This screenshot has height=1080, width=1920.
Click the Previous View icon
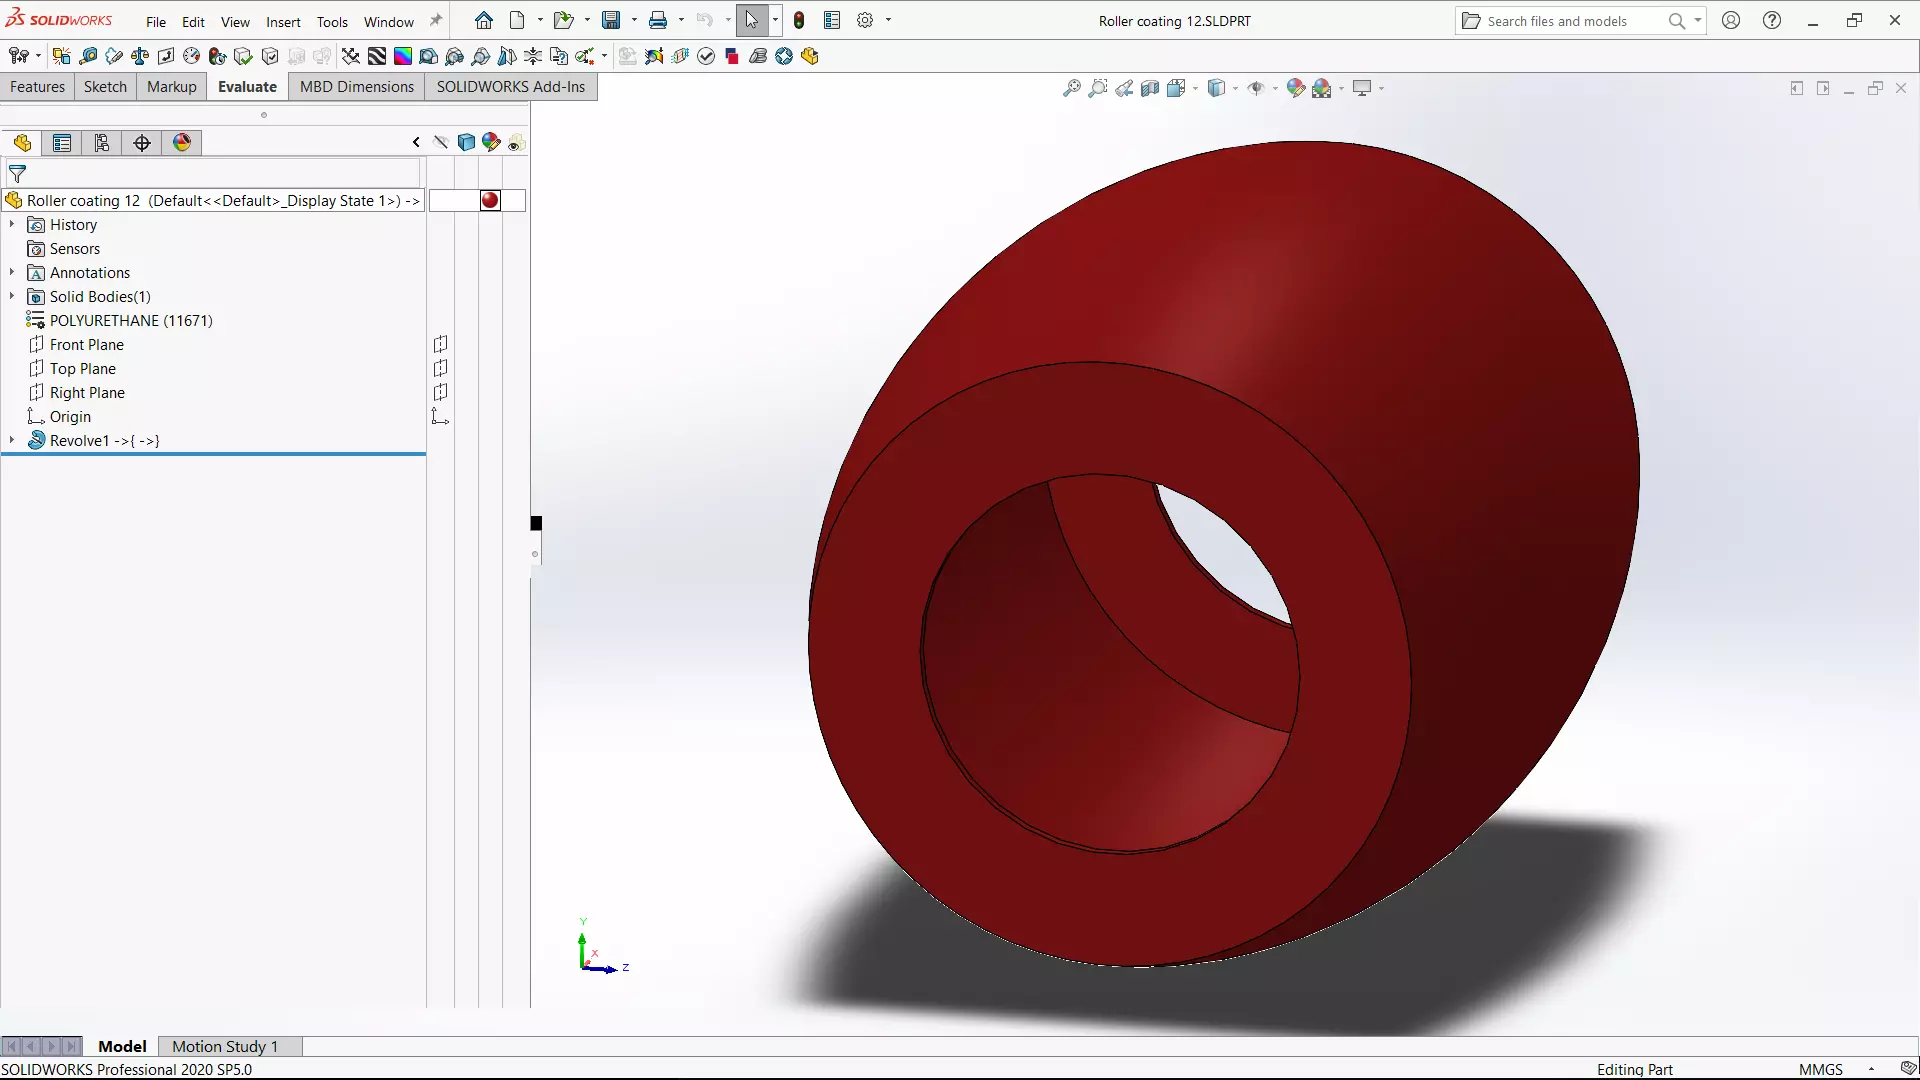(x=1124, y=88)
